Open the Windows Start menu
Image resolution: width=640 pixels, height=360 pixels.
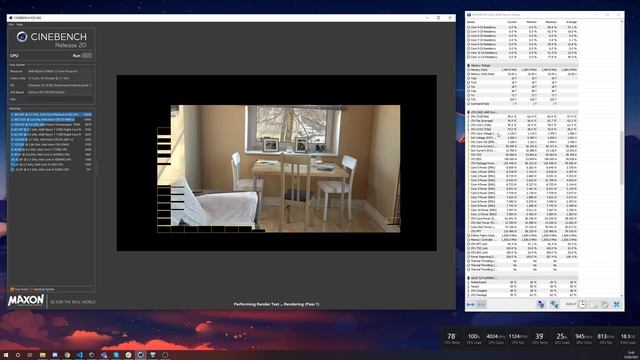6,355
